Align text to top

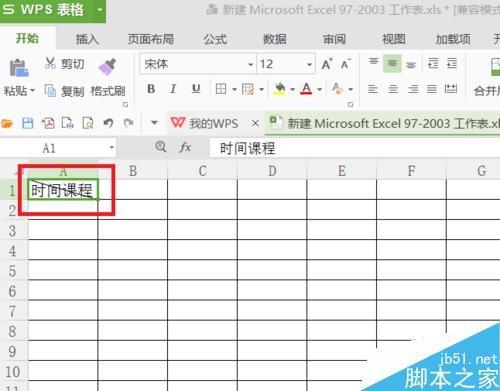[x=374, y=63]
